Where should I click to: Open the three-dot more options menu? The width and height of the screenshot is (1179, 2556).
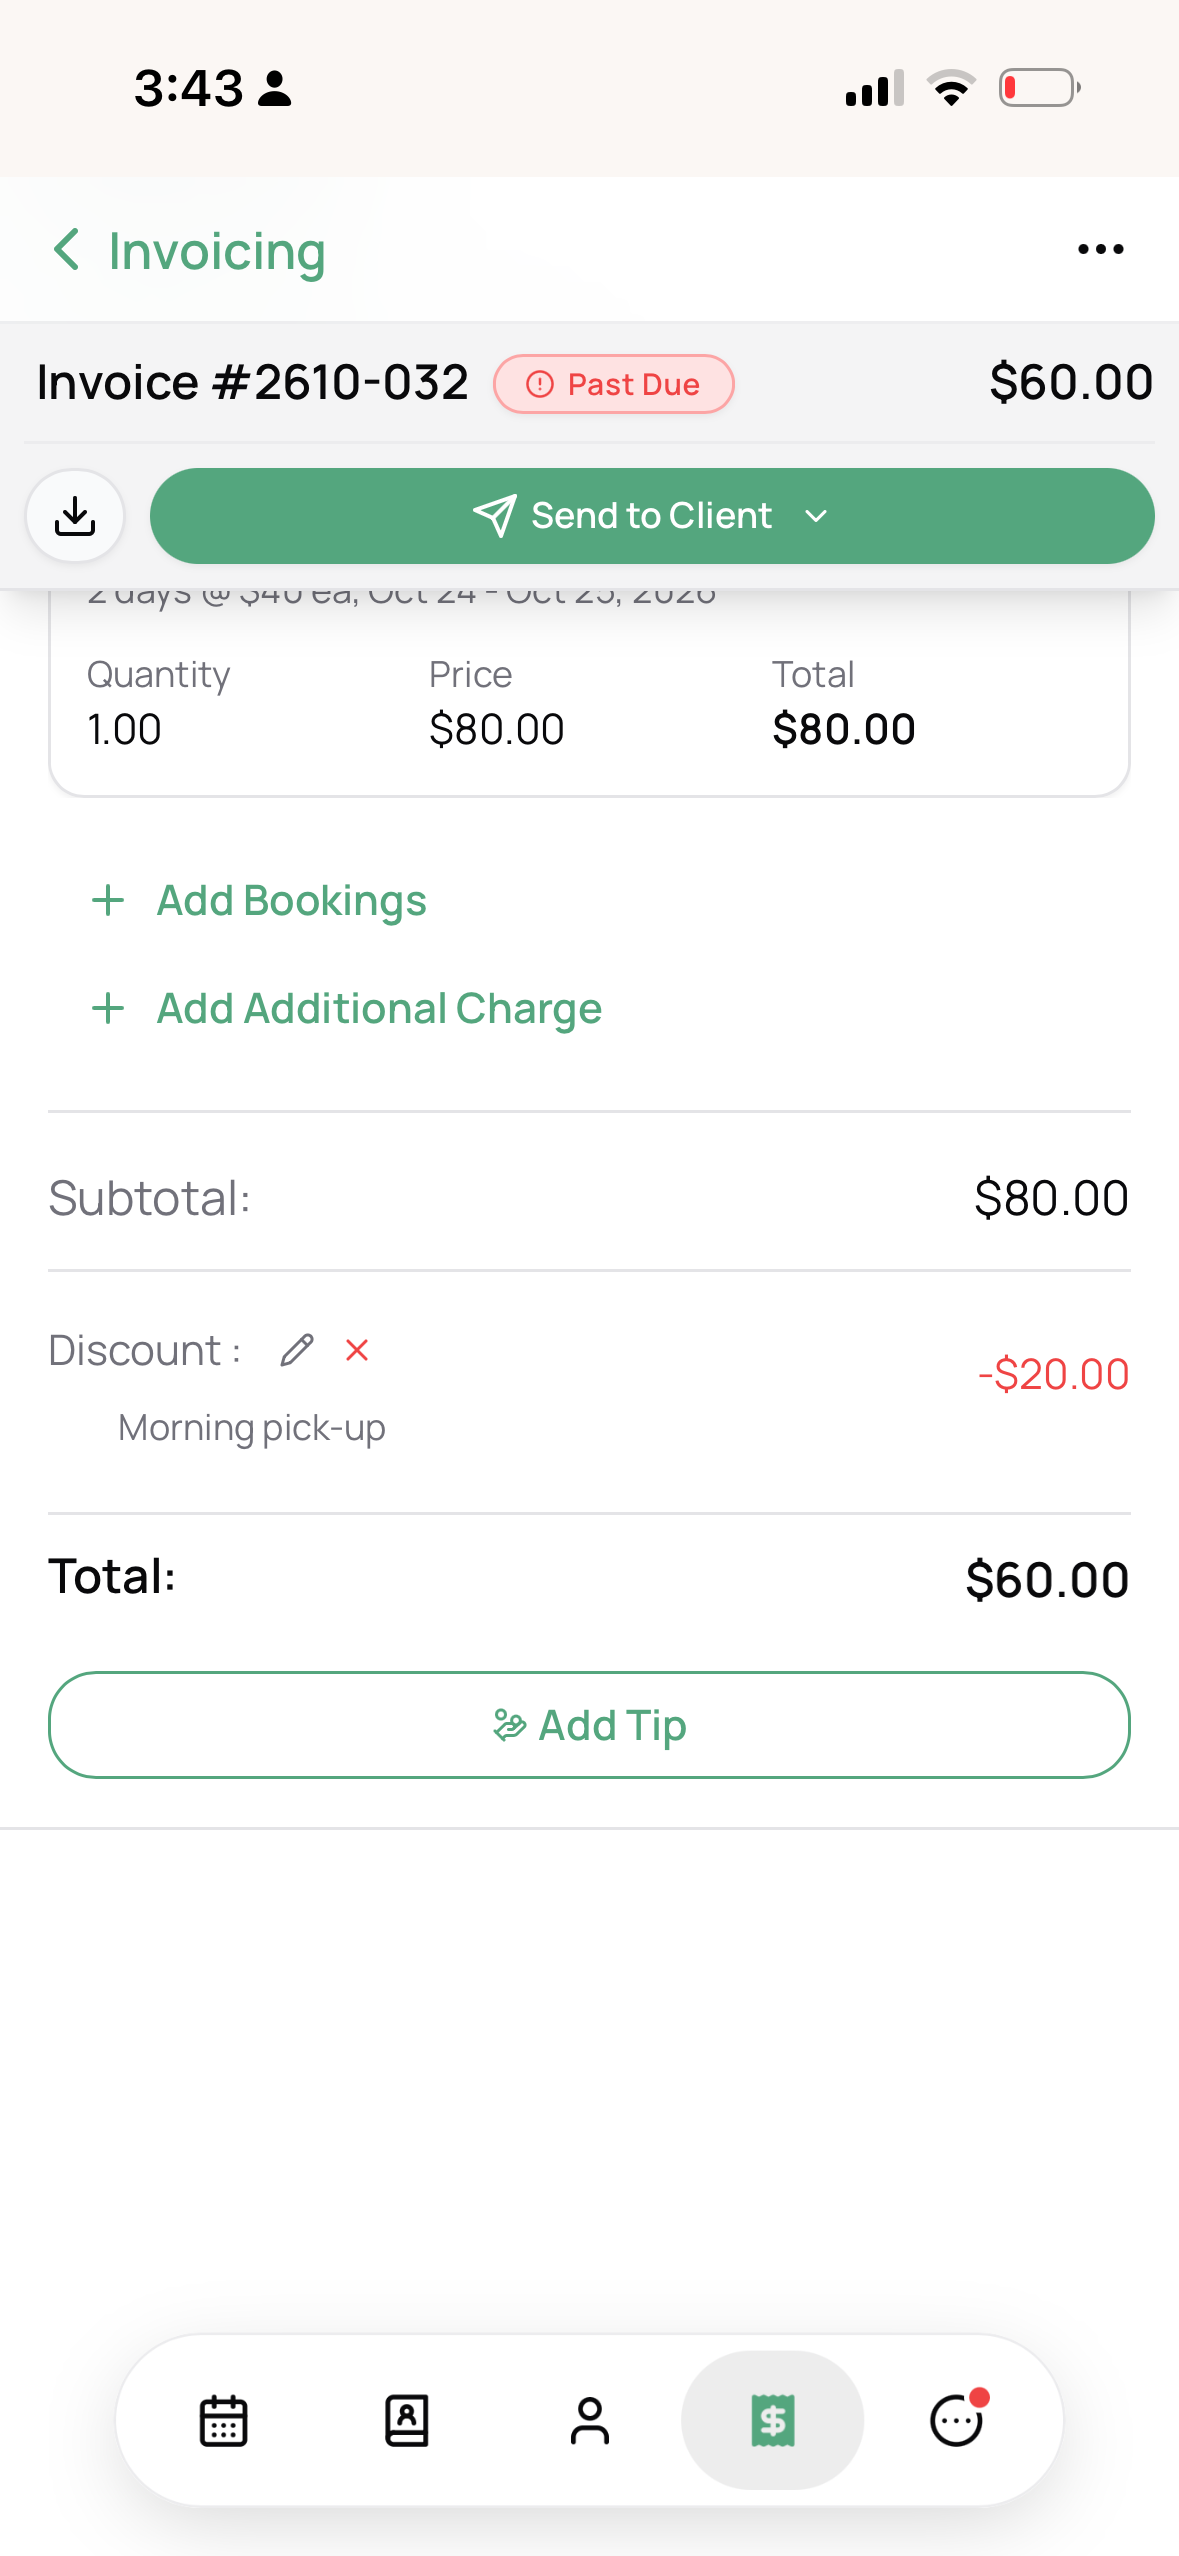(1100, 249)
